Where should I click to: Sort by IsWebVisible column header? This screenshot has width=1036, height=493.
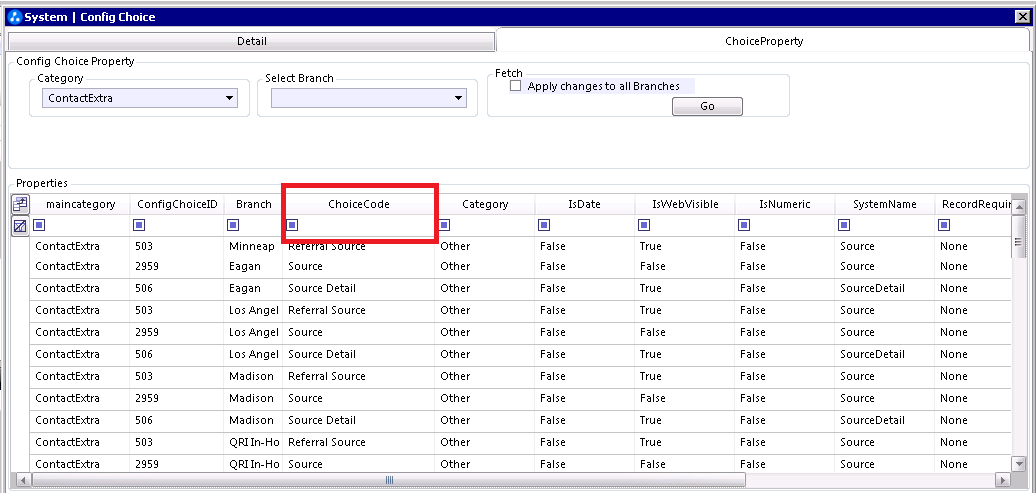pyautogui.click(x=684, y=204)
